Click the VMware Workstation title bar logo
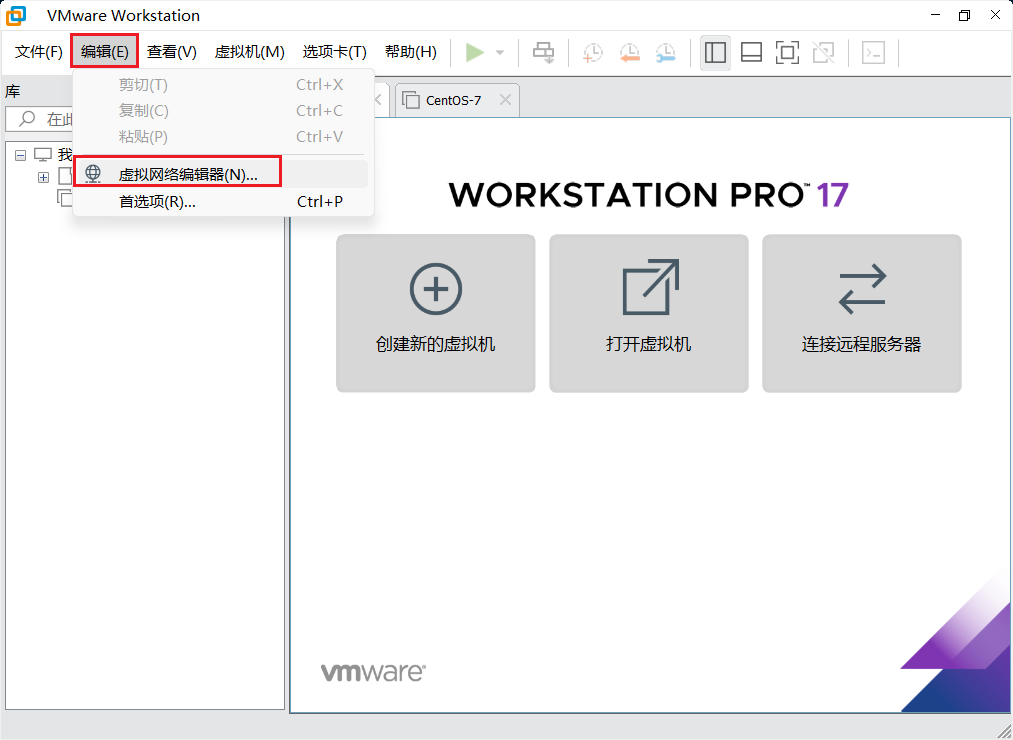The width and height of the screenshot is (1013, 740). 16,16
